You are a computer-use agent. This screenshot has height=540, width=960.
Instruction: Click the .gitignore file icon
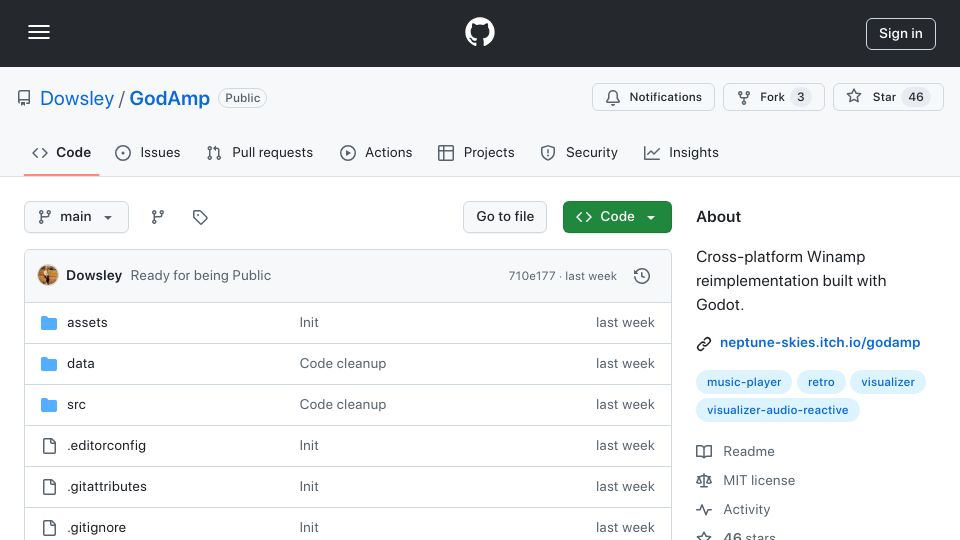pos(49,528)
